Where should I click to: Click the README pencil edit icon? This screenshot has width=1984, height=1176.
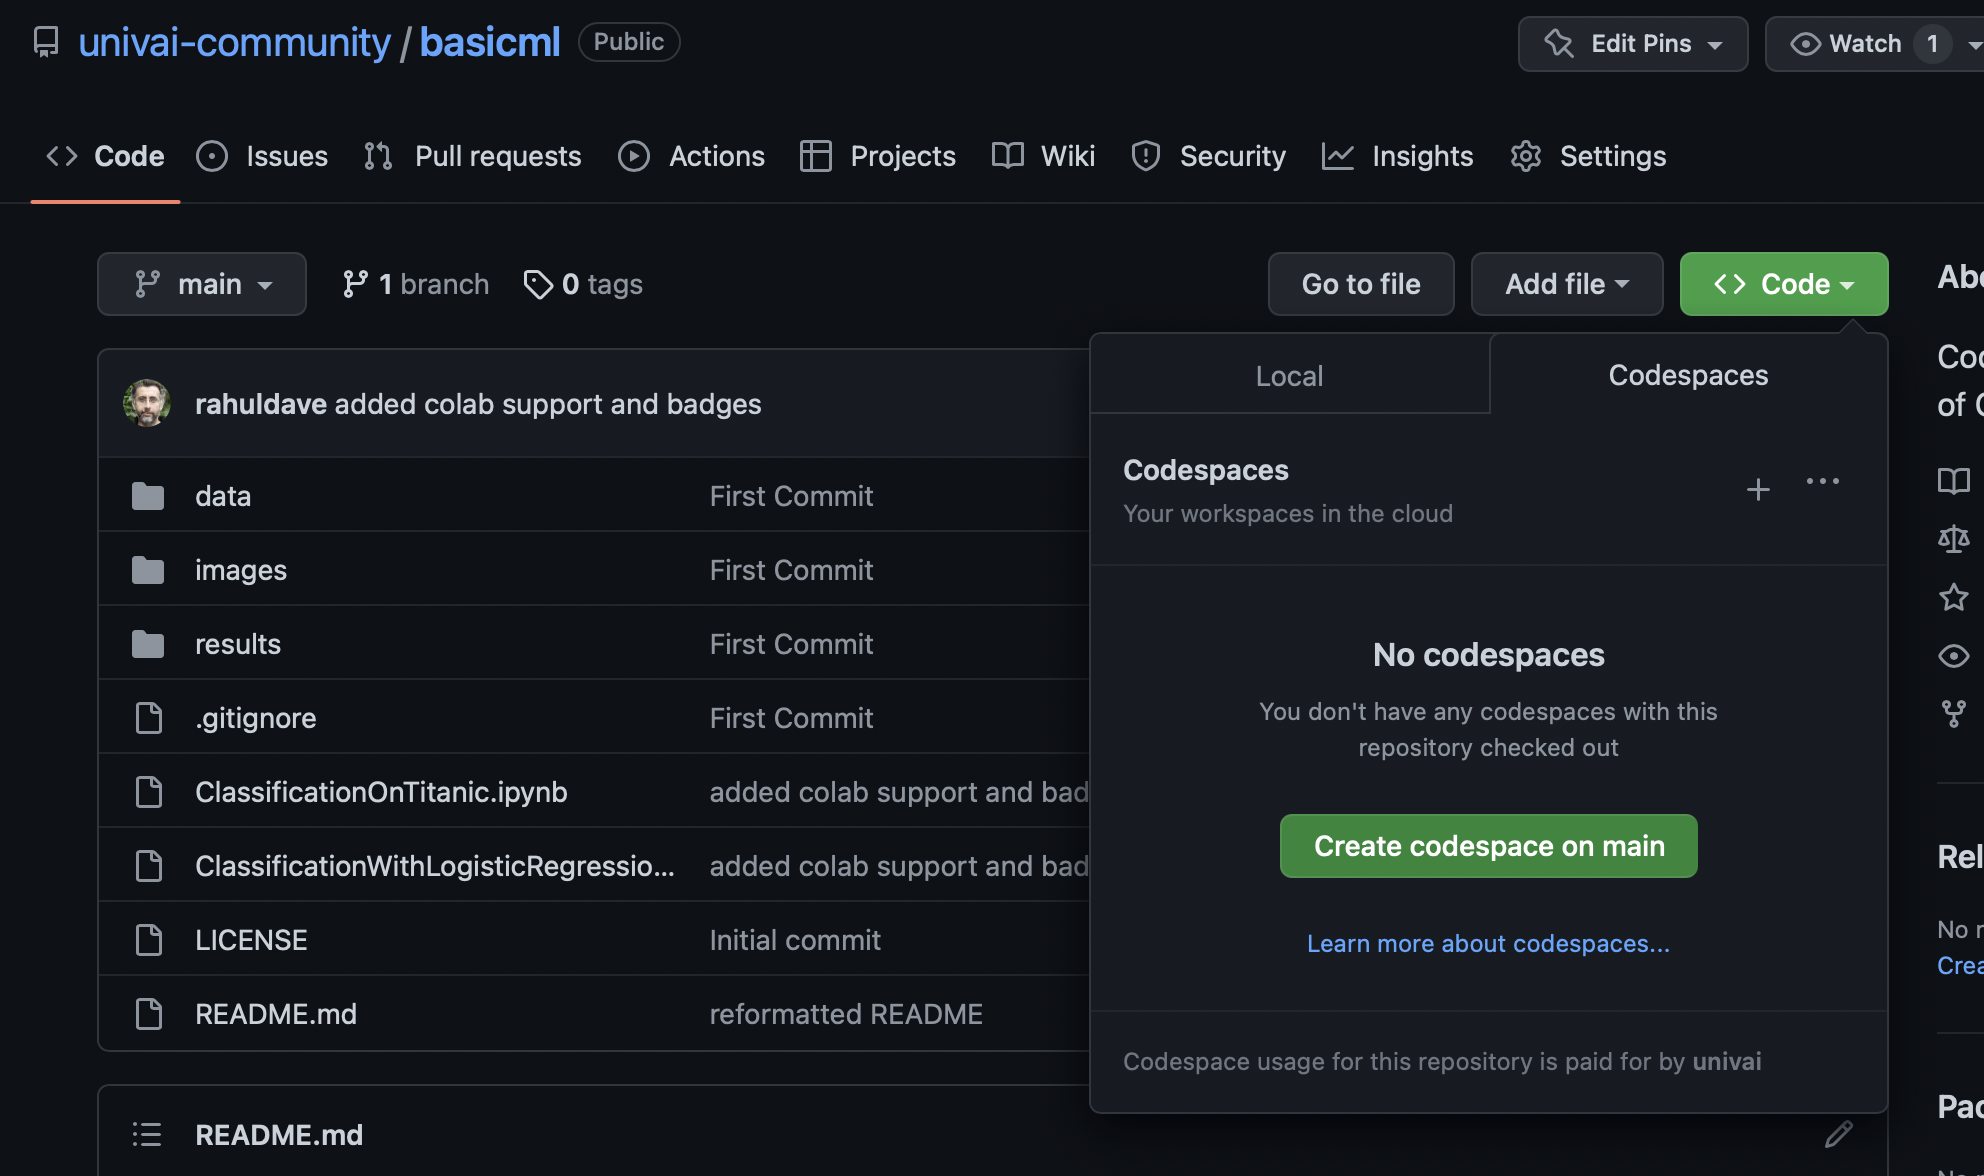pos(1838,1134)
